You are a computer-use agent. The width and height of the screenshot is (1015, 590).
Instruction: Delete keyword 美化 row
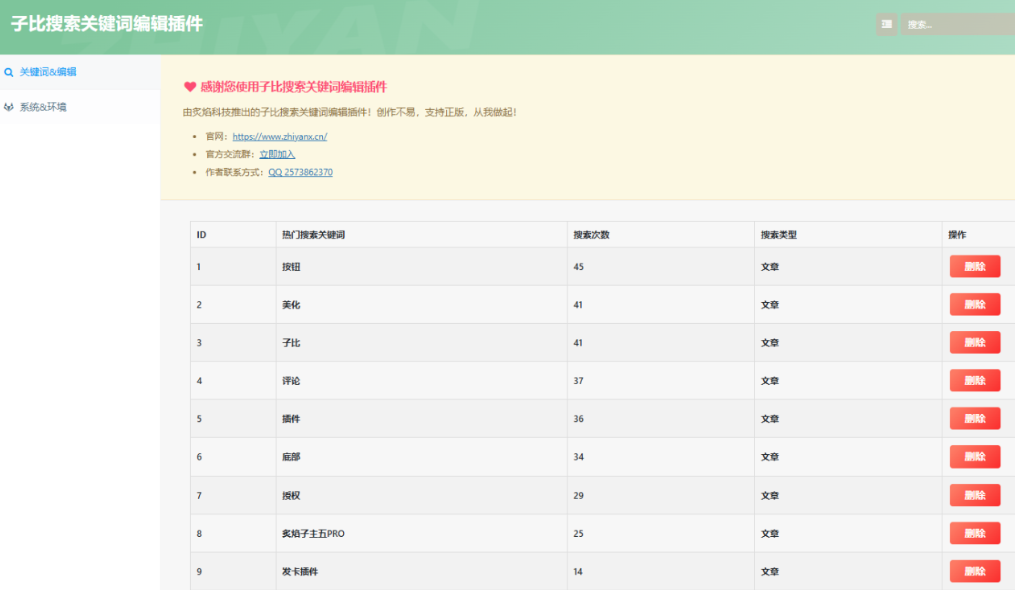(x=975, y=304)
